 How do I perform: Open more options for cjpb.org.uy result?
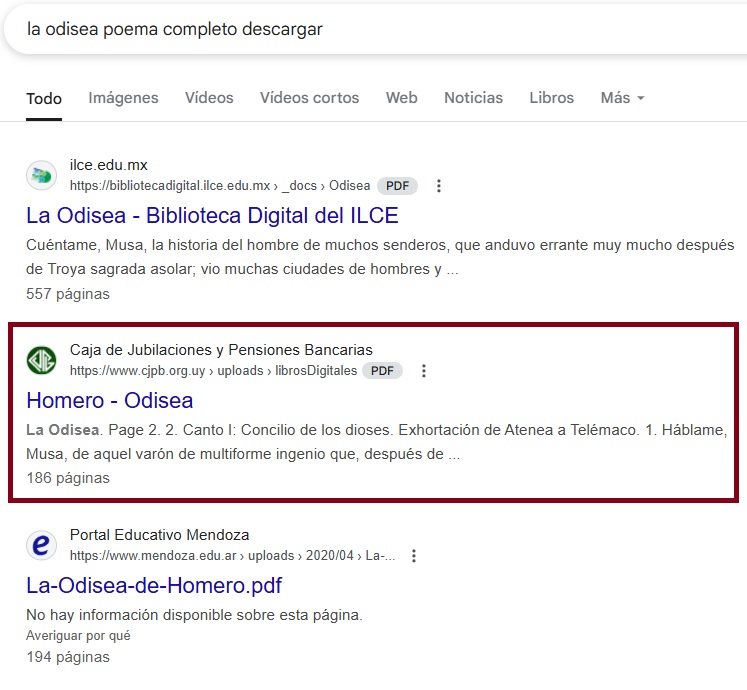pyautogui.click(x=424, y=371)
